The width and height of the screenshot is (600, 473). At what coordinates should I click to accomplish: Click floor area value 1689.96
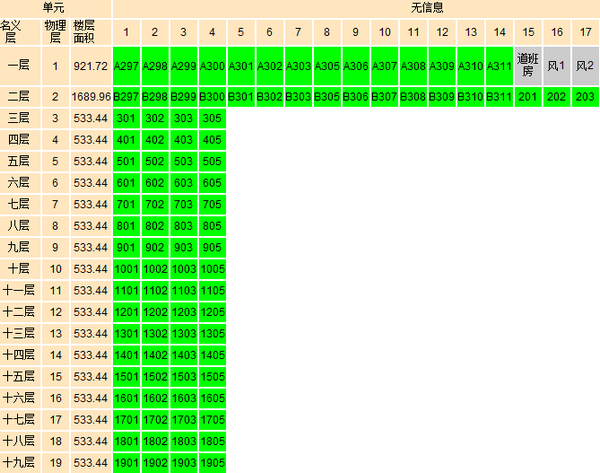pos(91,97)
